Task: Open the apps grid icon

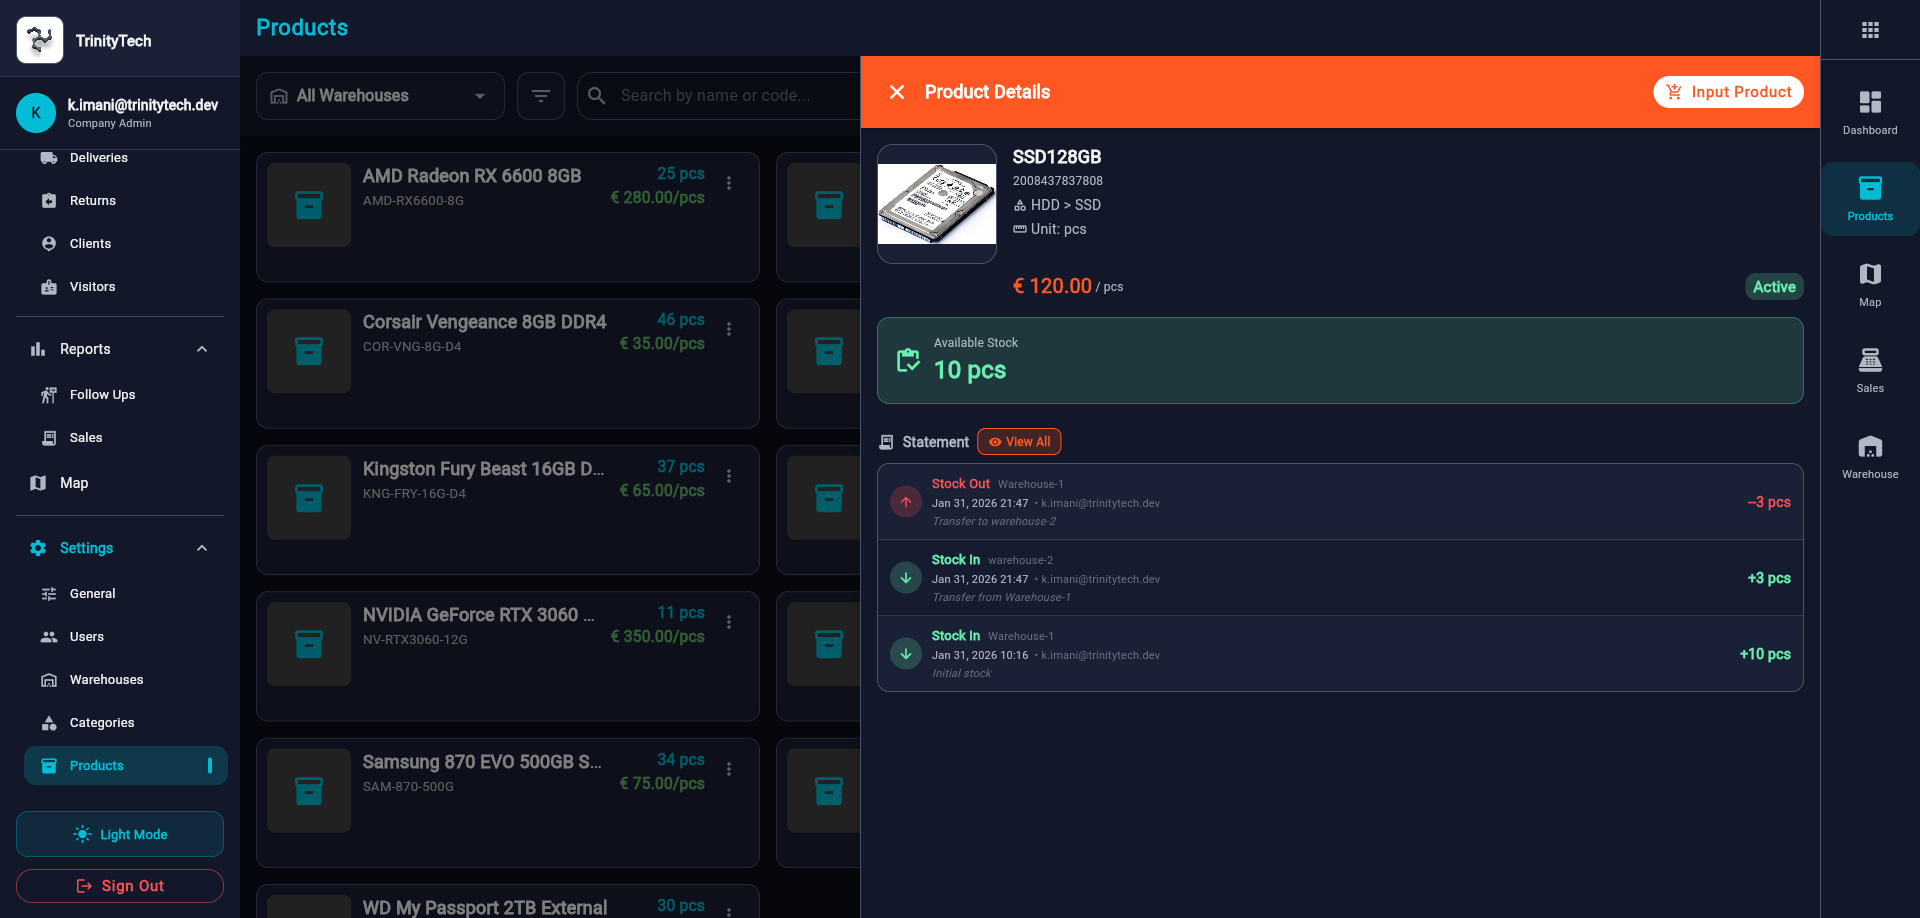Action: pos(1870,30)
